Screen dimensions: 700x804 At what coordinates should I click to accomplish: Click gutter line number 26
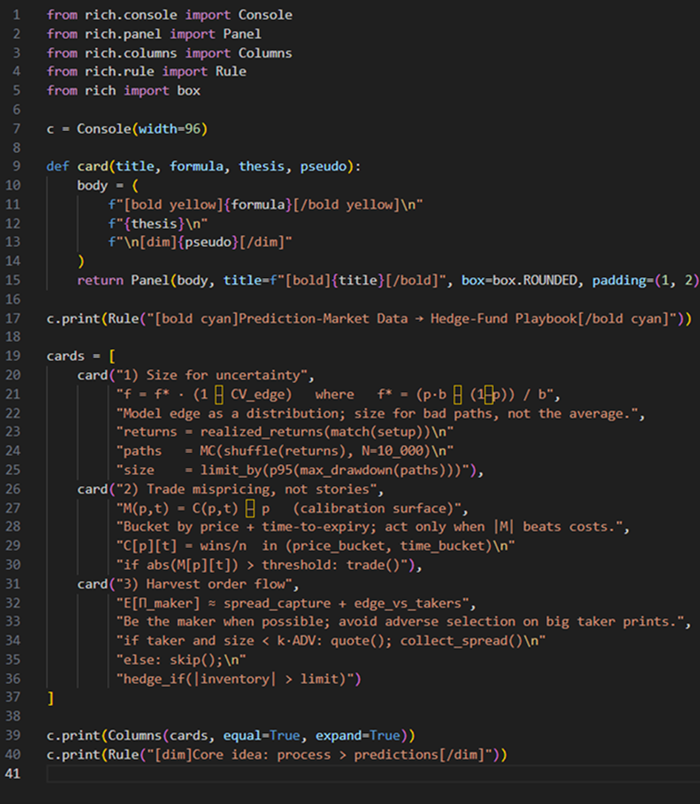pyautogui.click(x=13, y=489)
